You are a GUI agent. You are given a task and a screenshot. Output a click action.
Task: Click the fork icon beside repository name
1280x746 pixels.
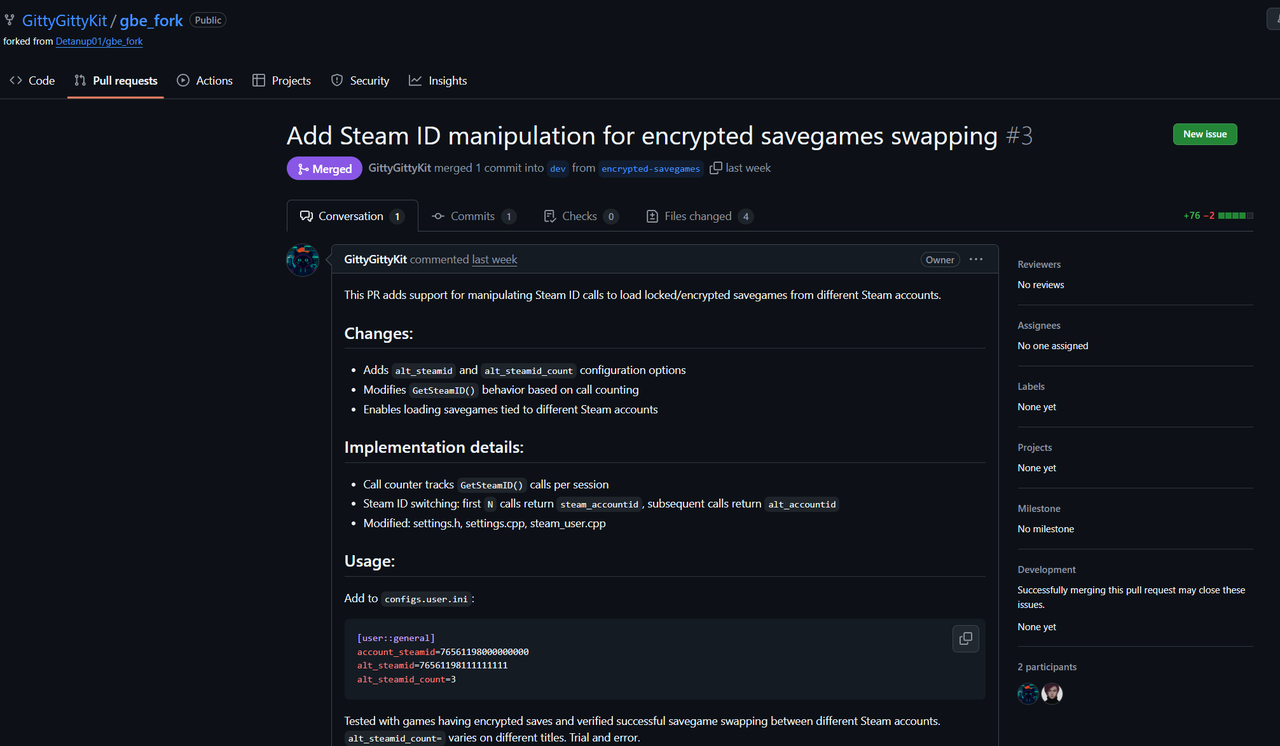click(x=10, y=20)
